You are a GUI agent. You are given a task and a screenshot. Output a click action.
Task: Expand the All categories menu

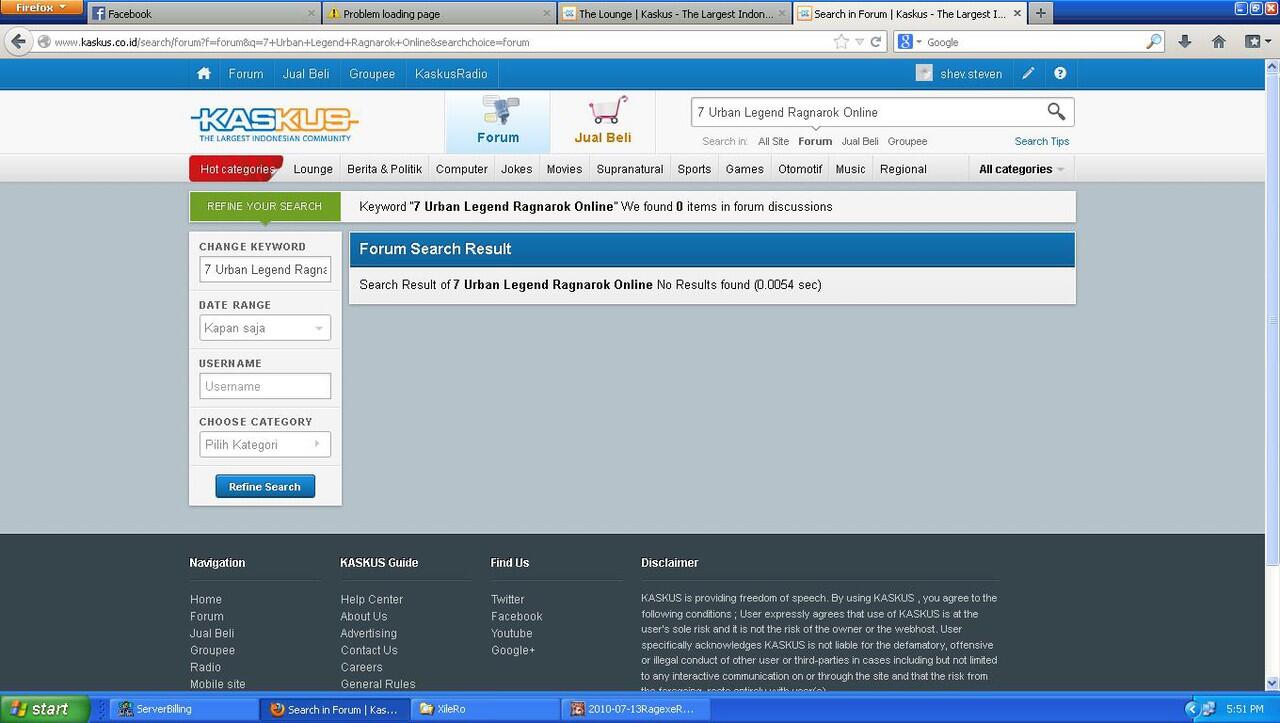[x=1021, y=169]
